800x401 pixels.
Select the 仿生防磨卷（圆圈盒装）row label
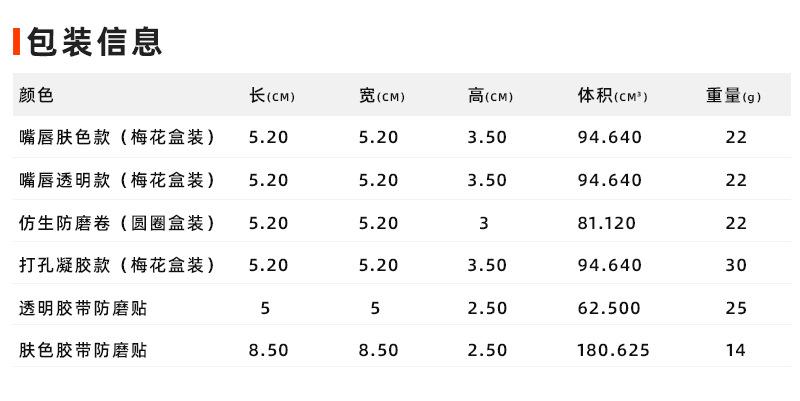(118, 223)
